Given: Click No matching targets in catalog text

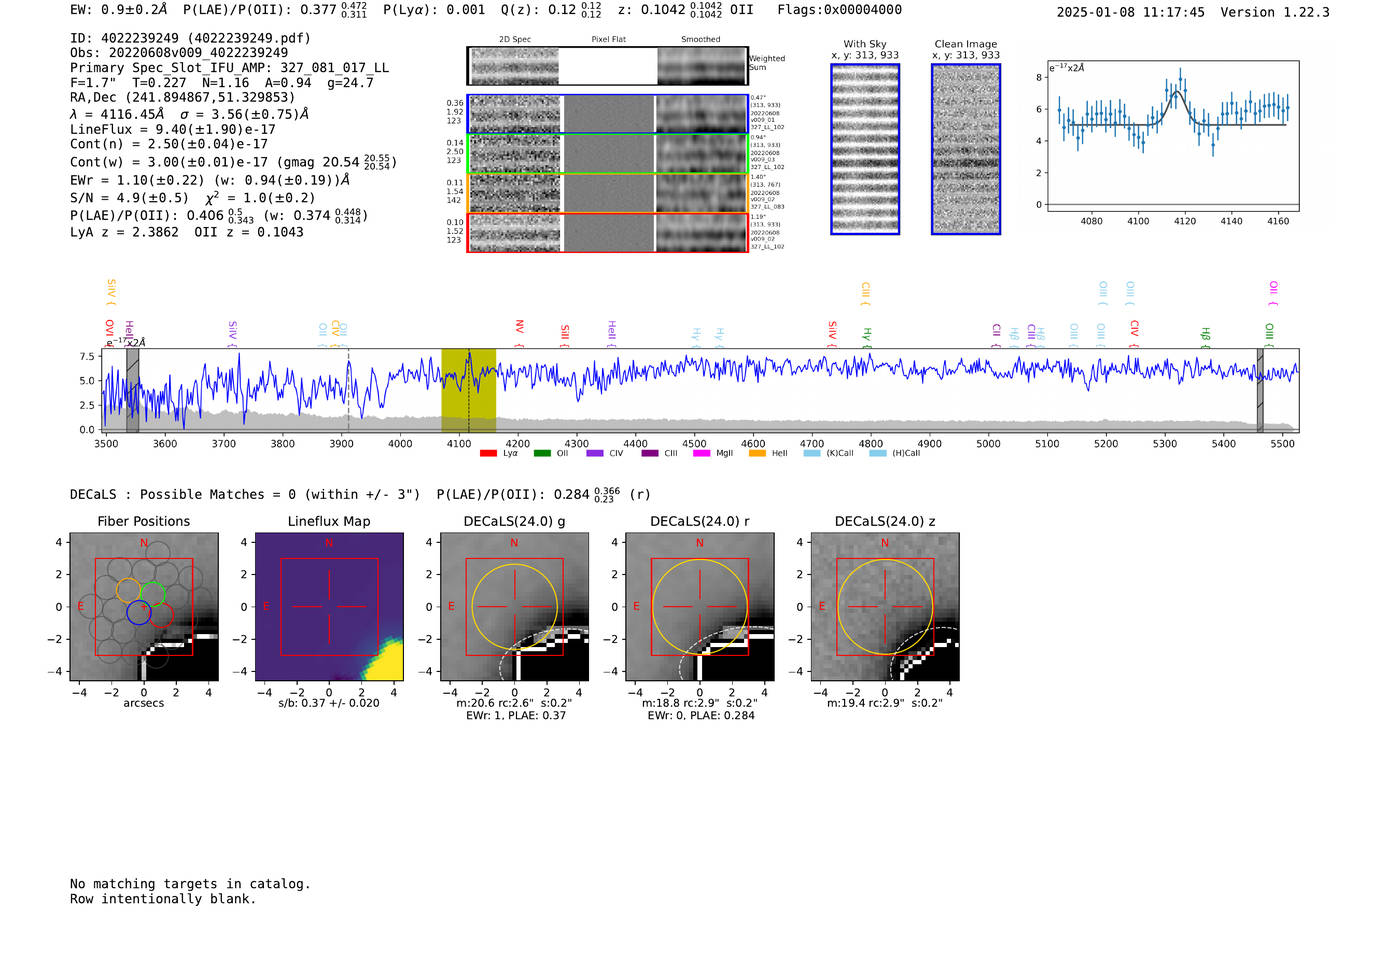Looking at the screenshot, I should pyautogui.click(x=190, y=884).
